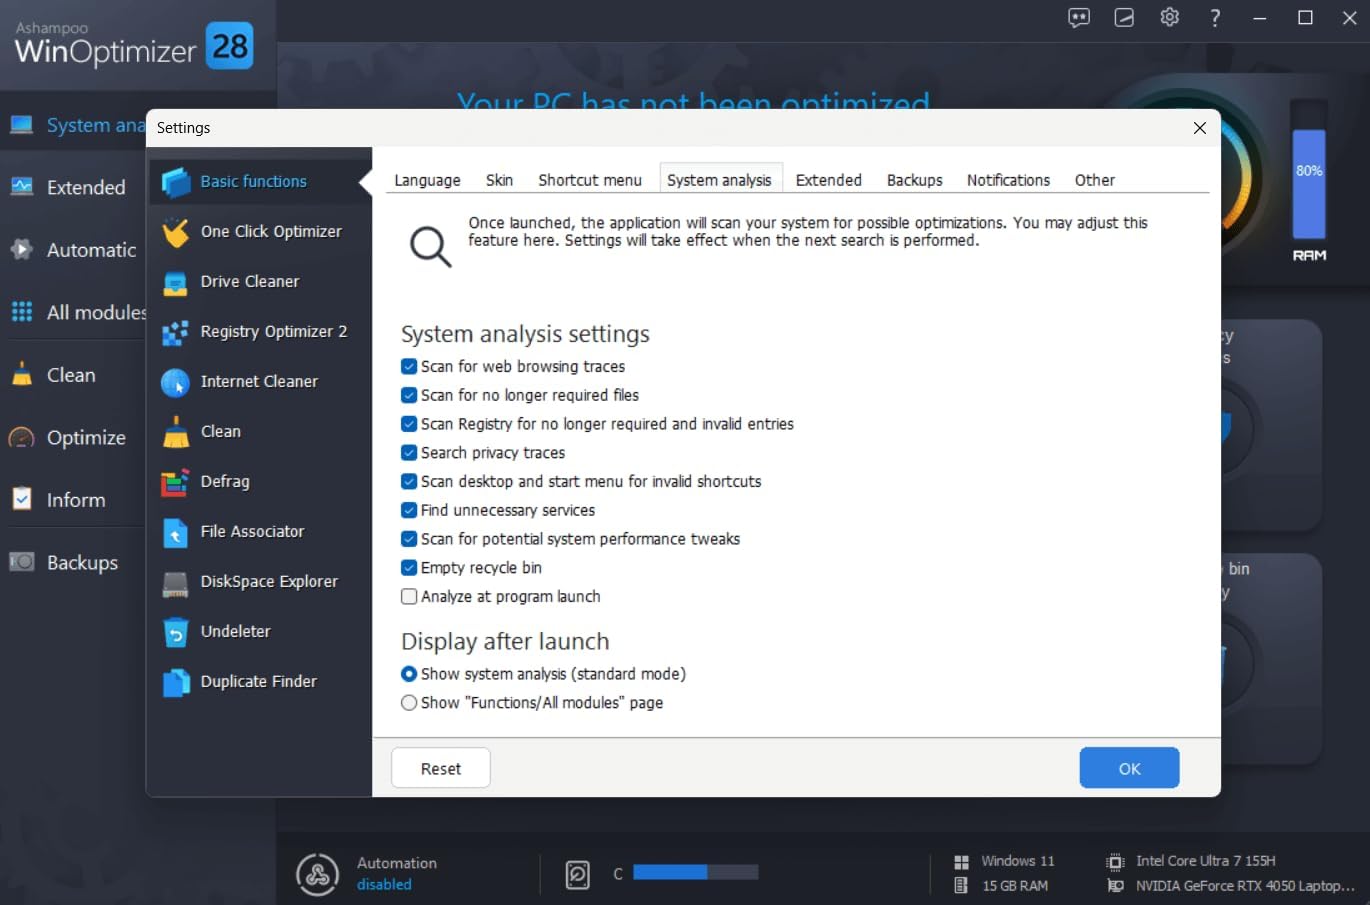Enable the Analyze at program launch checkbox
Viewport: 1370px width, 905px height.
click(409, 596)
